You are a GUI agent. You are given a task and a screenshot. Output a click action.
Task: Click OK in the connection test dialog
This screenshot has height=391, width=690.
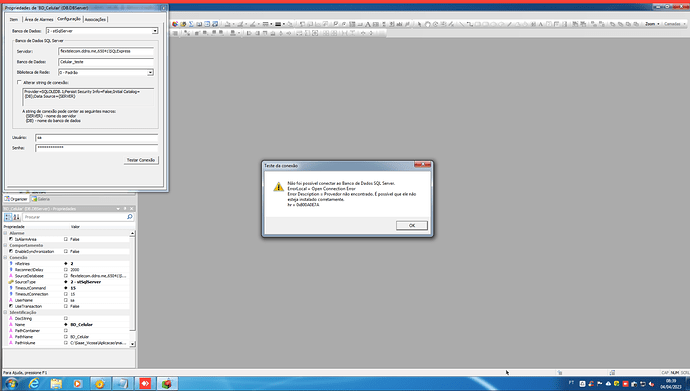(411, 225)
